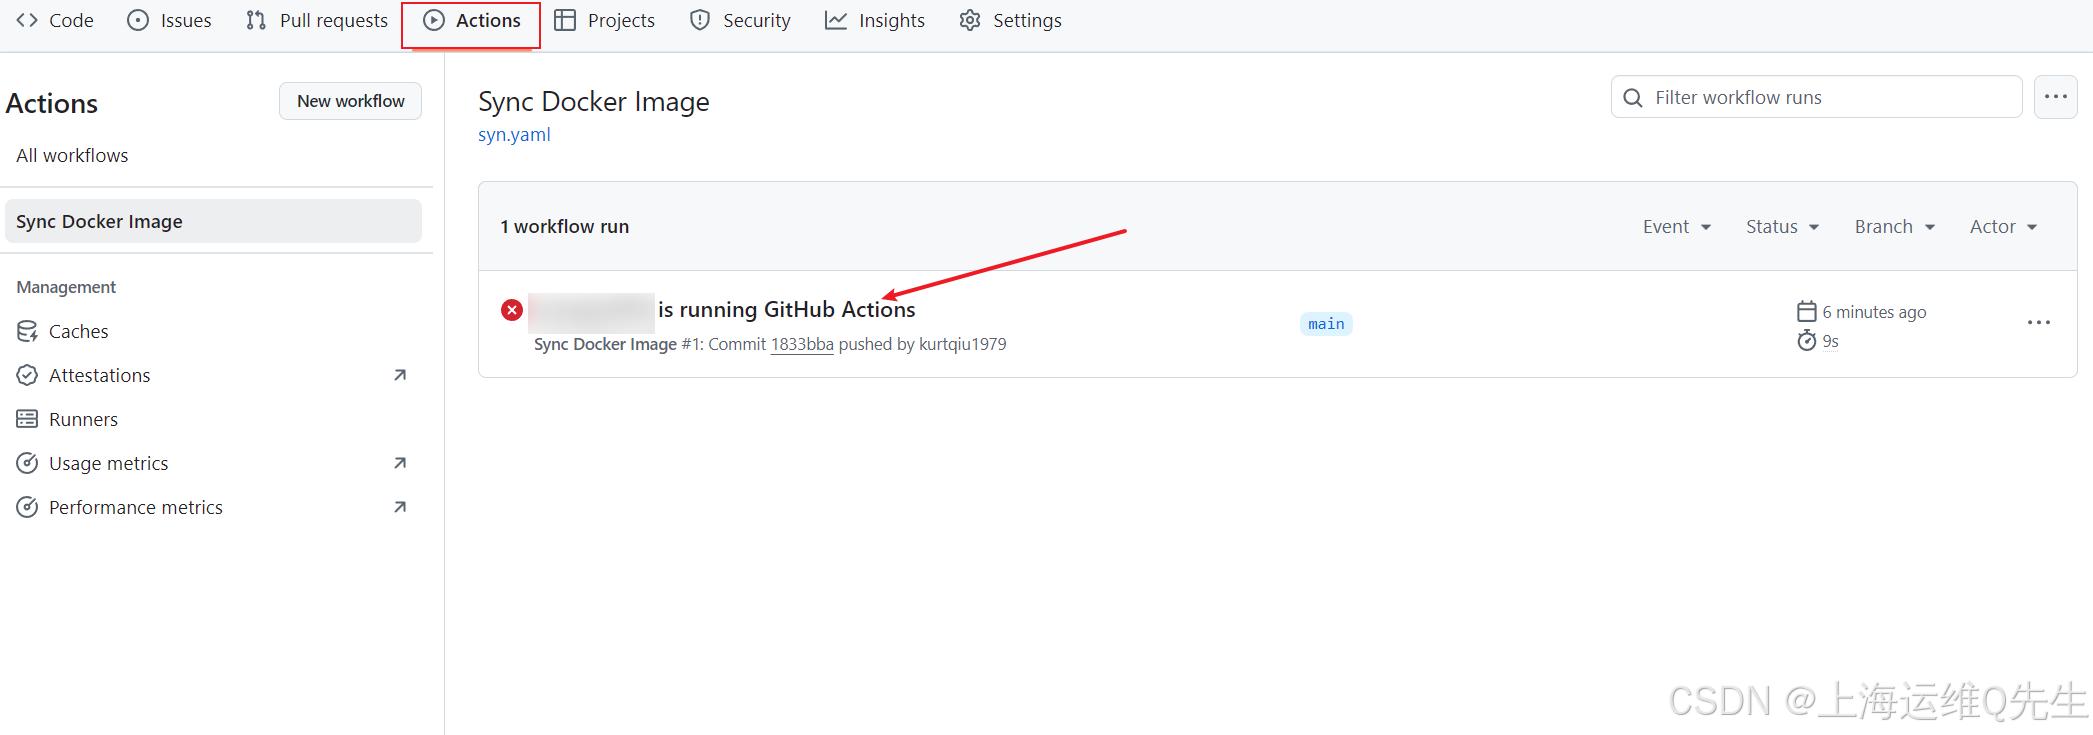Click the Performance metrics gauge icon

pos(27,507)
